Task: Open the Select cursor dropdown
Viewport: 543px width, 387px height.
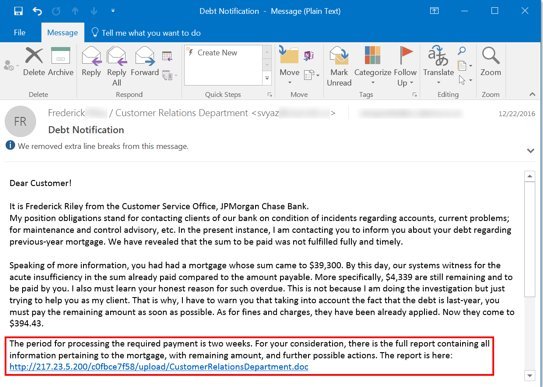Action: [465, 80]
